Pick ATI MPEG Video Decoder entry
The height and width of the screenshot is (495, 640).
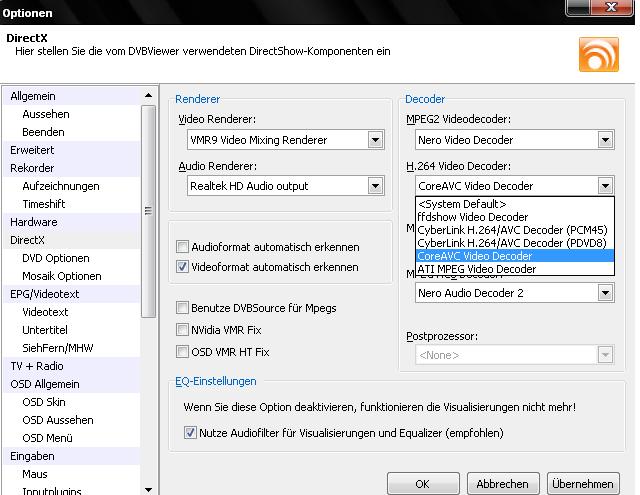477,269
